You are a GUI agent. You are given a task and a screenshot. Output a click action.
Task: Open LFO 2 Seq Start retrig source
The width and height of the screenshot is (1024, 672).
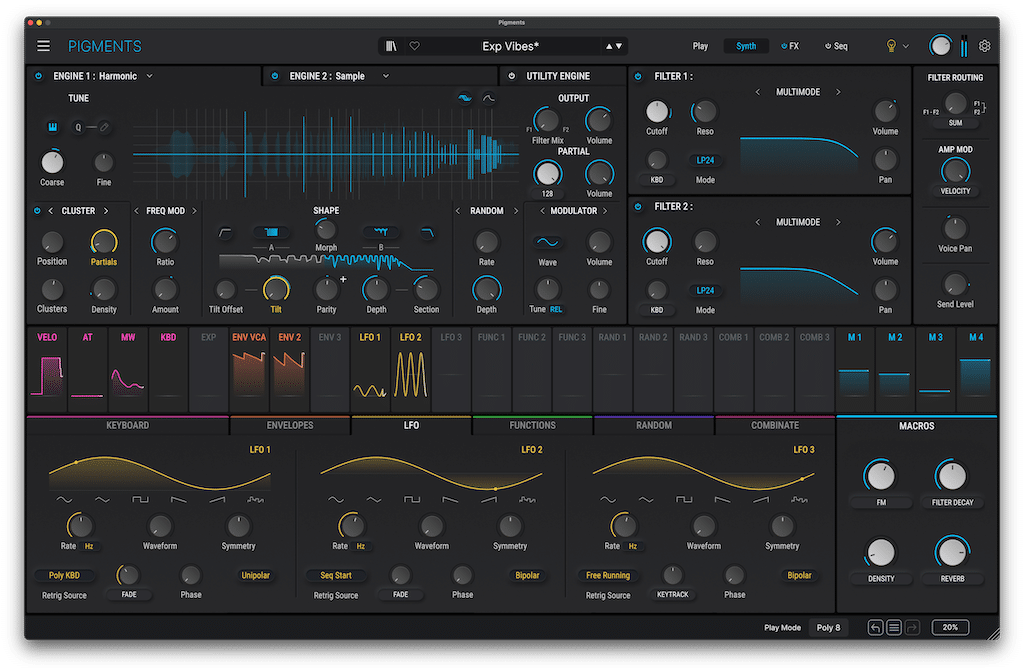pyautogui.click(x=336, y=575)
